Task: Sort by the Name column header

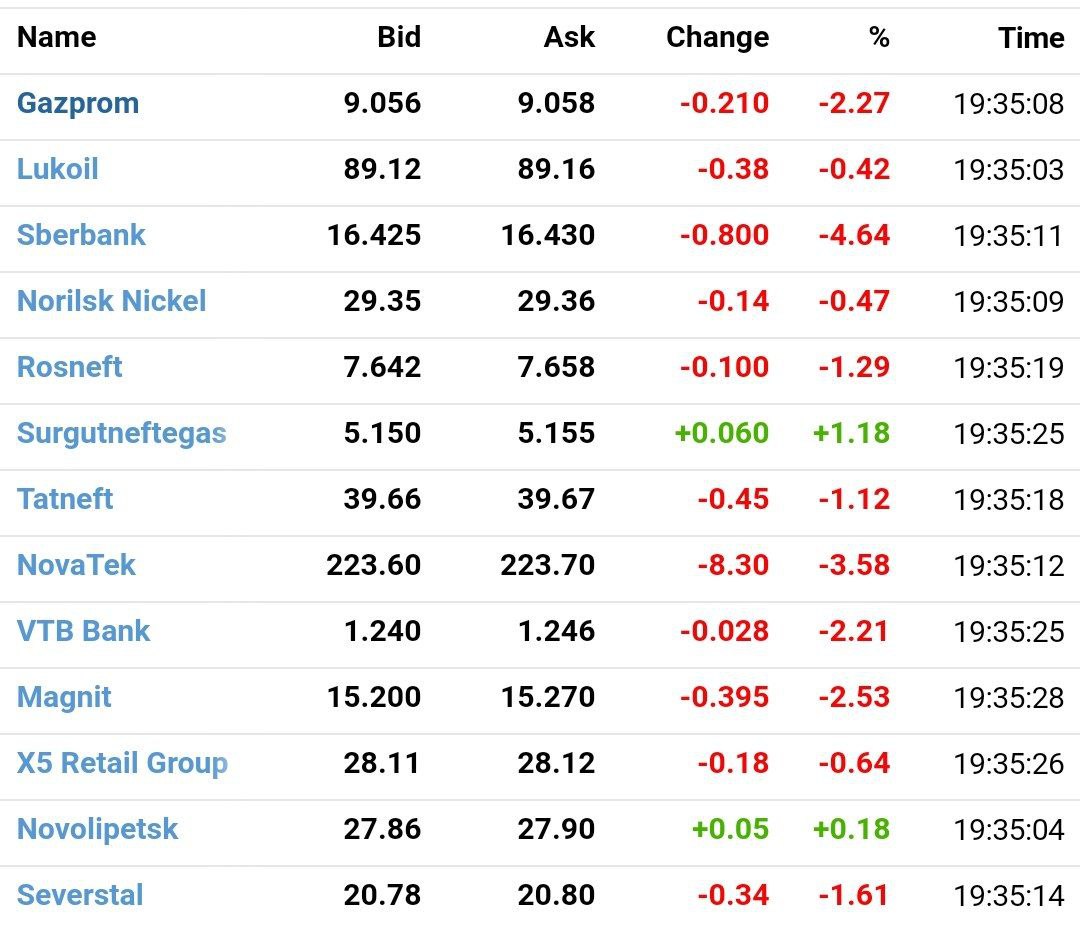Action: tap(57, 38)
